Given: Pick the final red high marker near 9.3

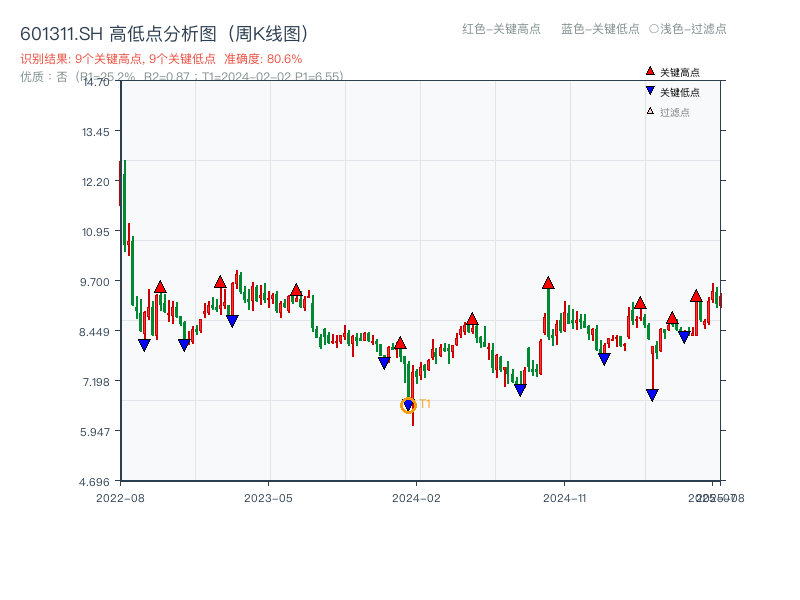Looking at the screenshot, I should tap(696, 295).
